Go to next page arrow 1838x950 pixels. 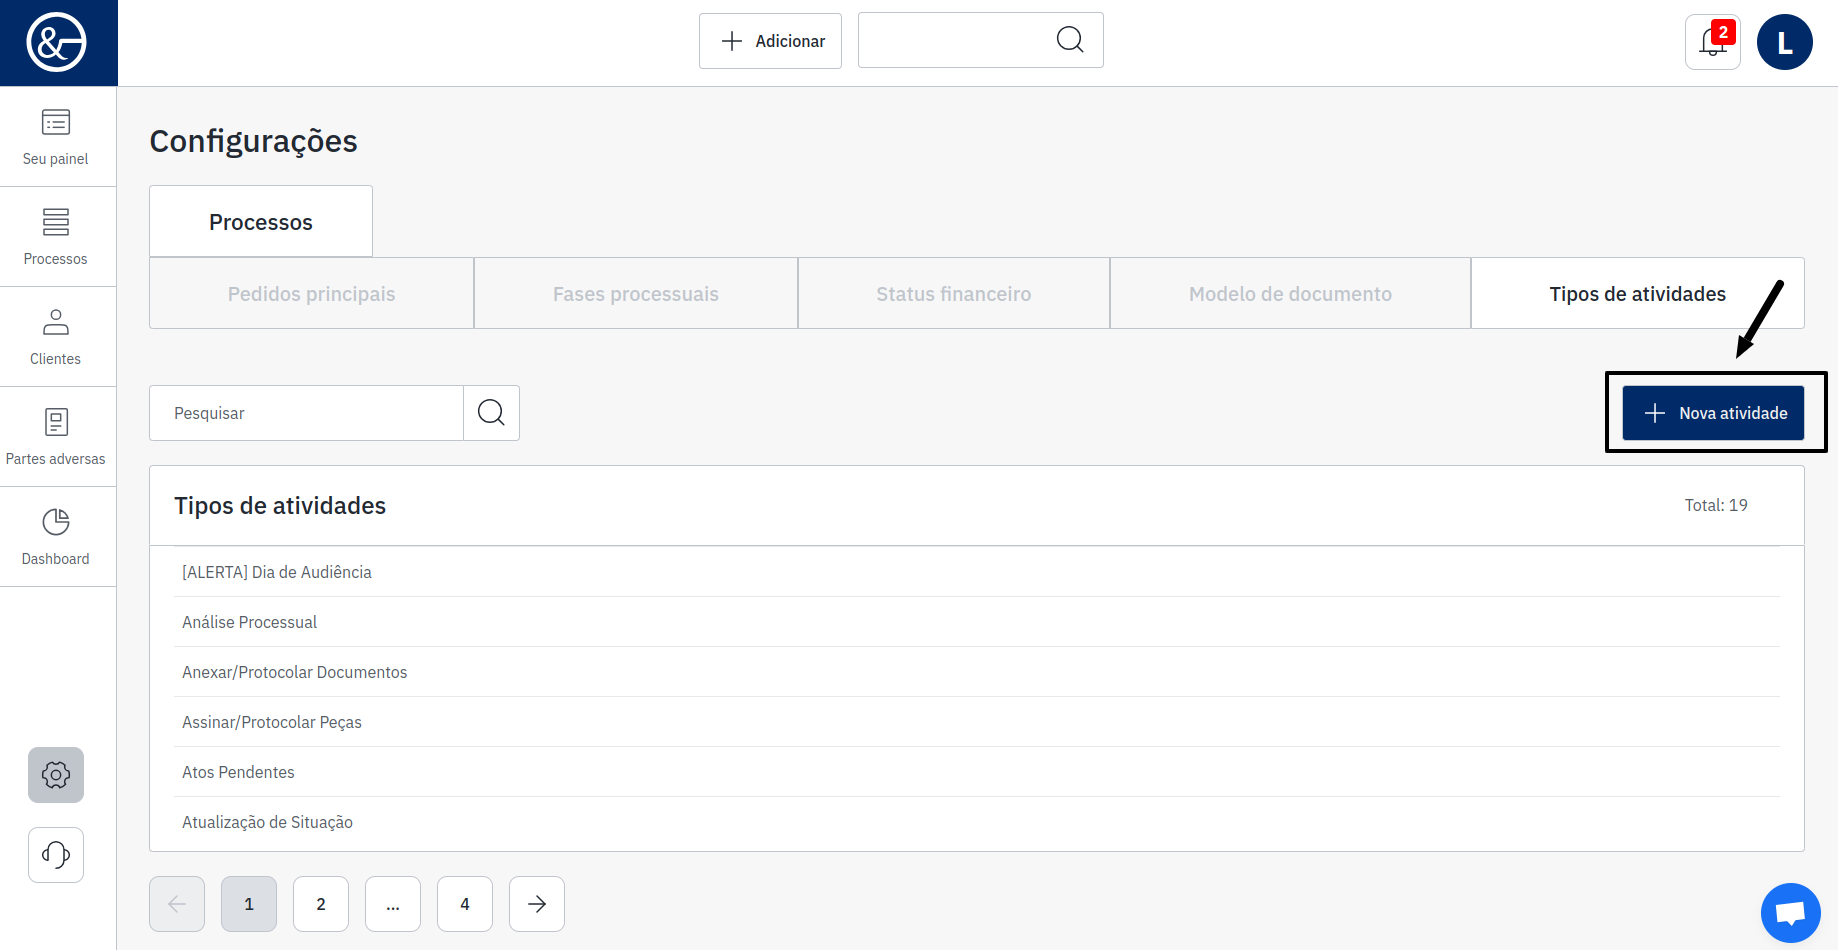(537, 904)
